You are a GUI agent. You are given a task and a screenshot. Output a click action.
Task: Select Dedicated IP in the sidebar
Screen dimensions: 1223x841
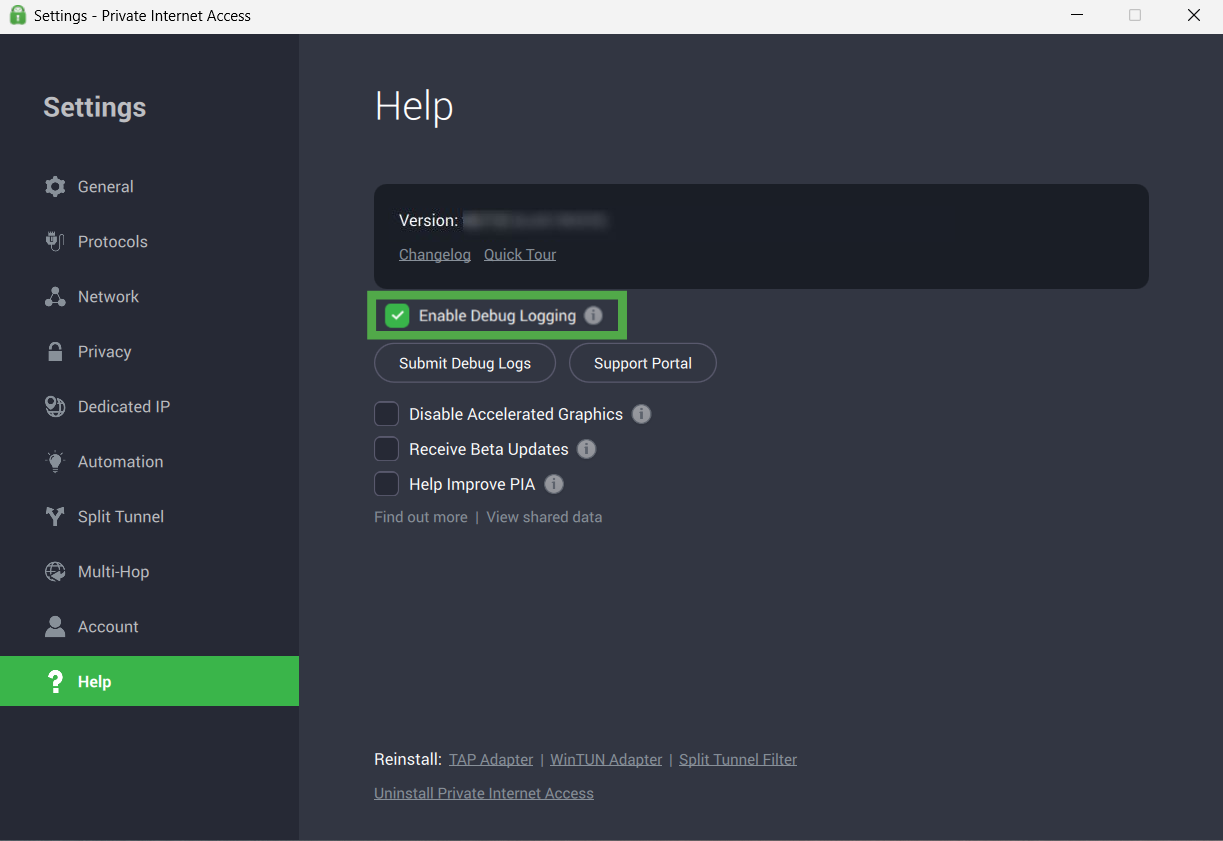[149, 407]
